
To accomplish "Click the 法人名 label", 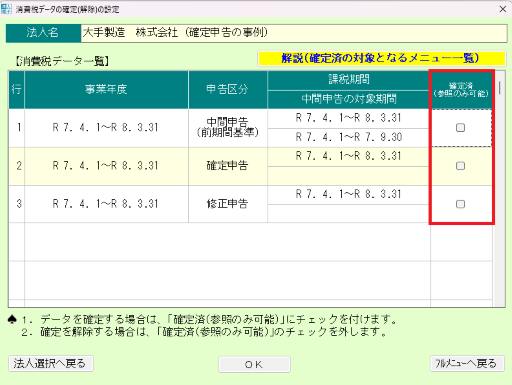I will [43, 33].
